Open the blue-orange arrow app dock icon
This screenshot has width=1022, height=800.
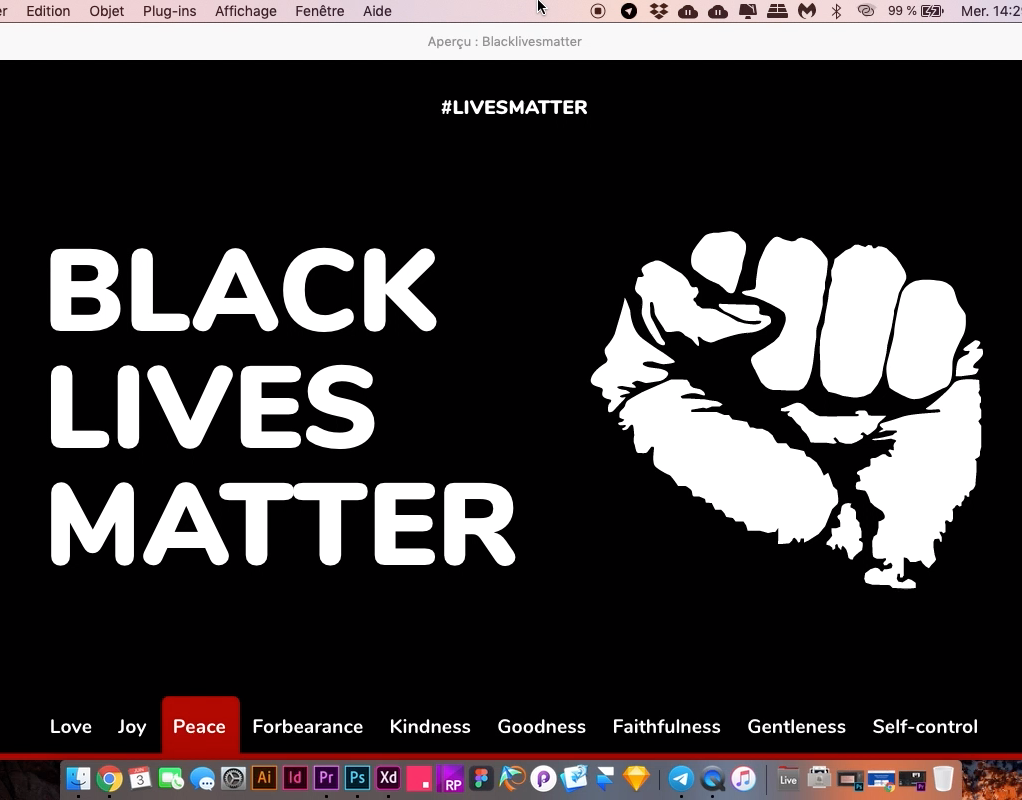(x=512, y=778)
